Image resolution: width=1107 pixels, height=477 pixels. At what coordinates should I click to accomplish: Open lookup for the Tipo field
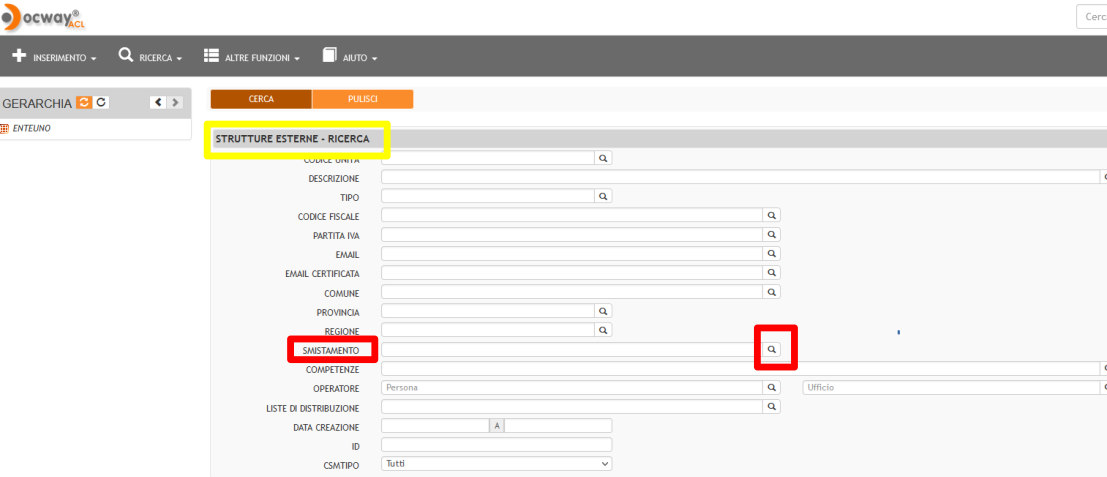603,197
